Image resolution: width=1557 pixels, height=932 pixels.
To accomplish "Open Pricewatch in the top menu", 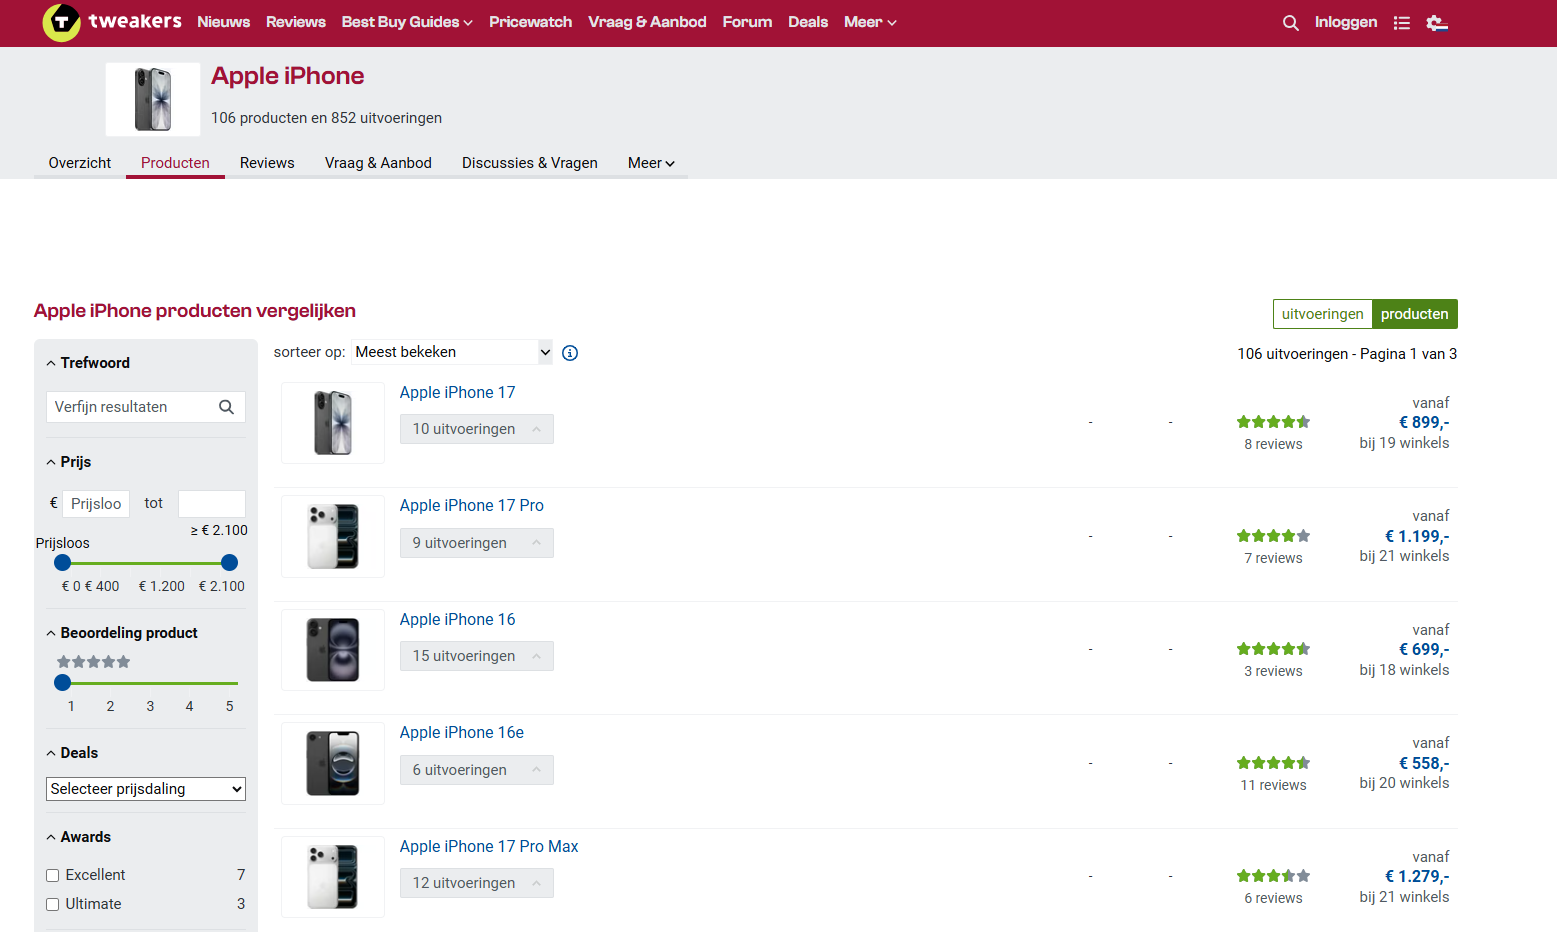I will (x=530, y=22).
